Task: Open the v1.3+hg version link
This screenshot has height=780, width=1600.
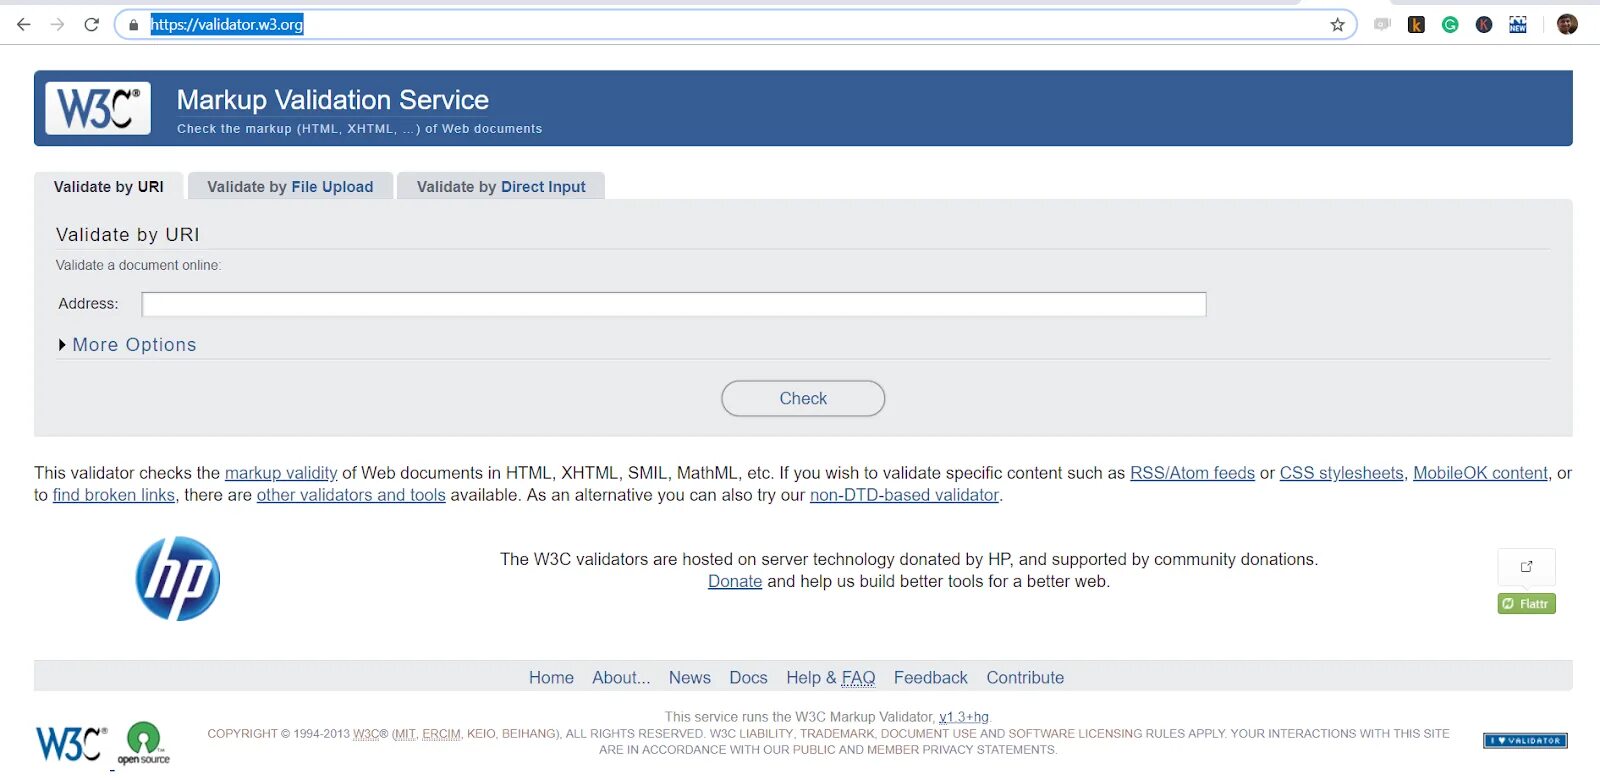Action: pos(964,717)
